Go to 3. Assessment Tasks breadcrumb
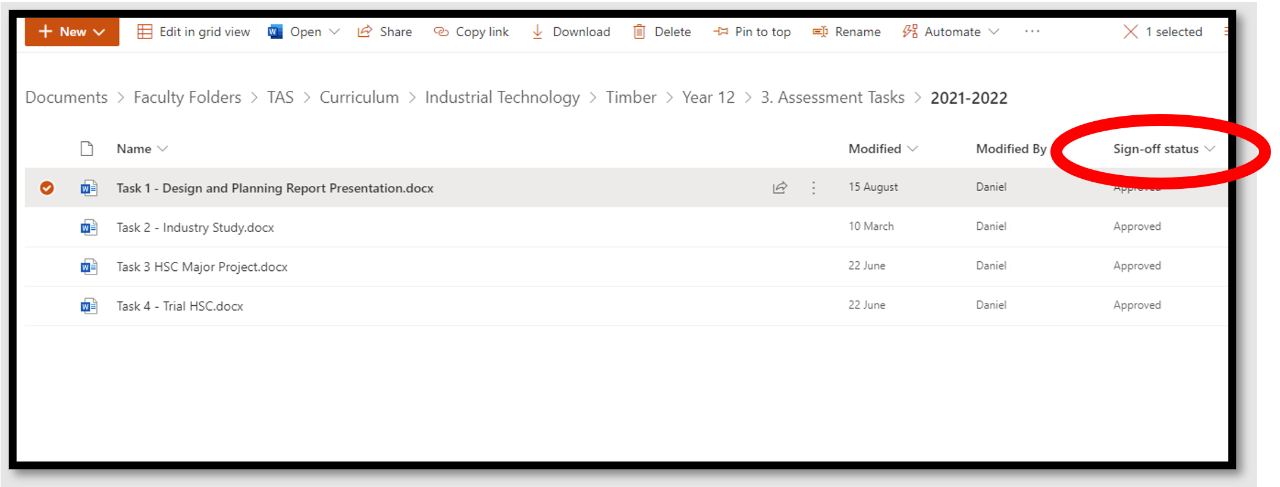The width and height of the screenshot is (1280, 487). click(832, 97)
